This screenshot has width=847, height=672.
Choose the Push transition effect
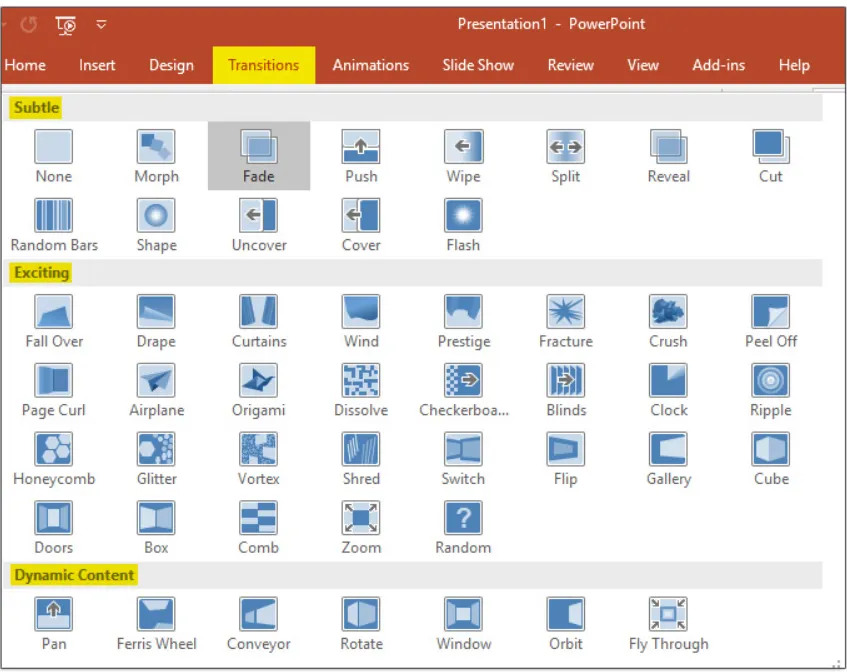point(361,148)
